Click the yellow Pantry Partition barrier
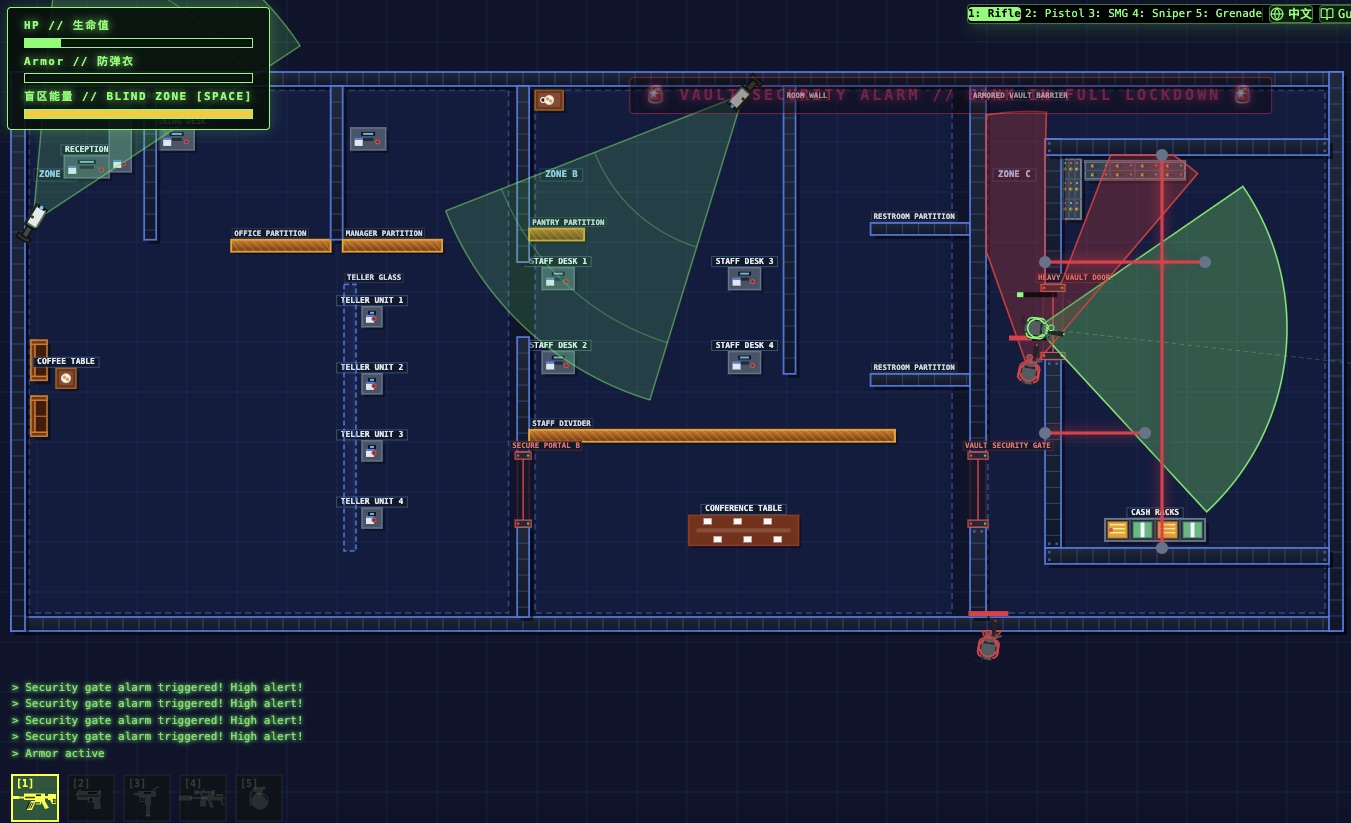 [557, 235]
